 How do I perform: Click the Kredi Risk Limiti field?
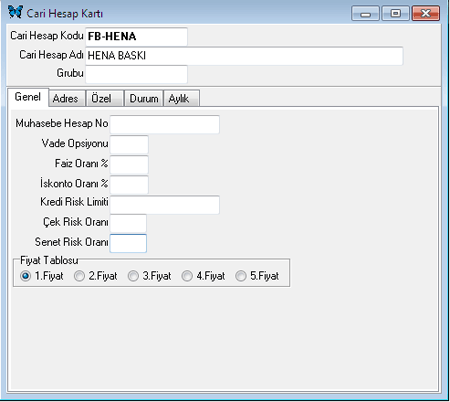[165, 204]
